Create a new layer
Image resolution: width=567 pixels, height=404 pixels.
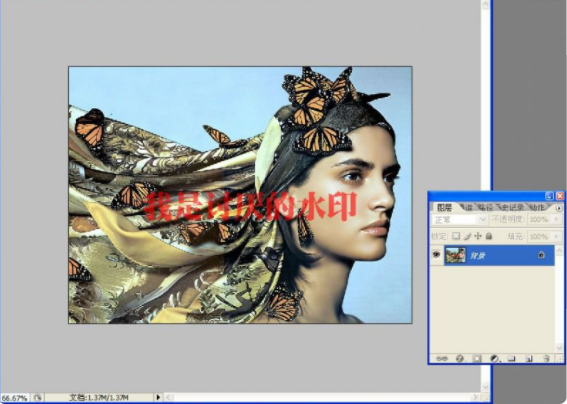(529, 358)
